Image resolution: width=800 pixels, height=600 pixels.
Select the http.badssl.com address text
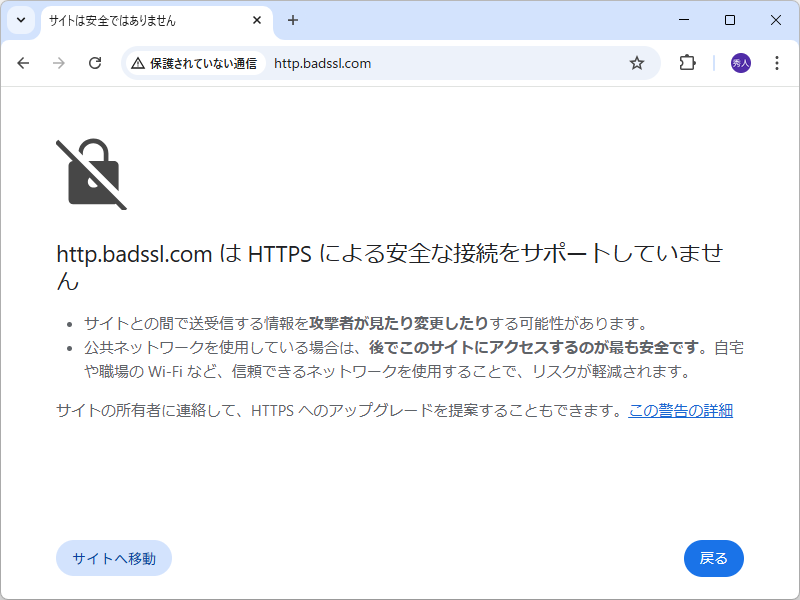coord(320,62)
